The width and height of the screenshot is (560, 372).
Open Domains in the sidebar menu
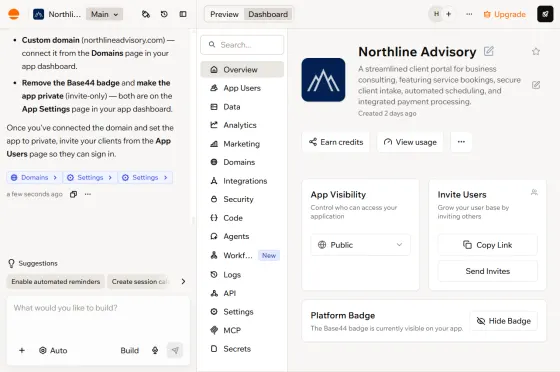(x=242, y=162)
